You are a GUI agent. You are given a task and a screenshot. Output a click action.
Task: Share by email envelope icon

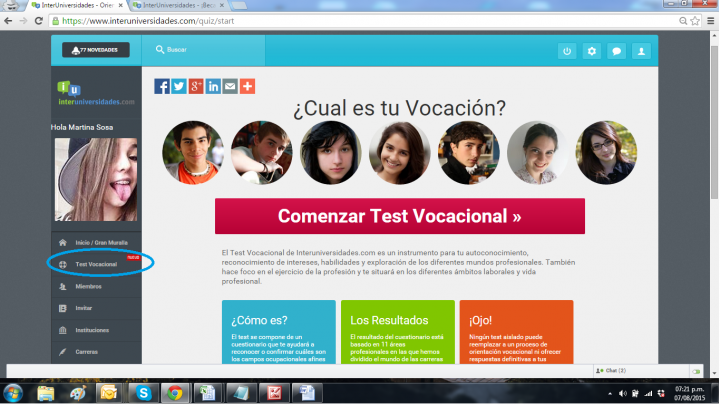[230, 86]
